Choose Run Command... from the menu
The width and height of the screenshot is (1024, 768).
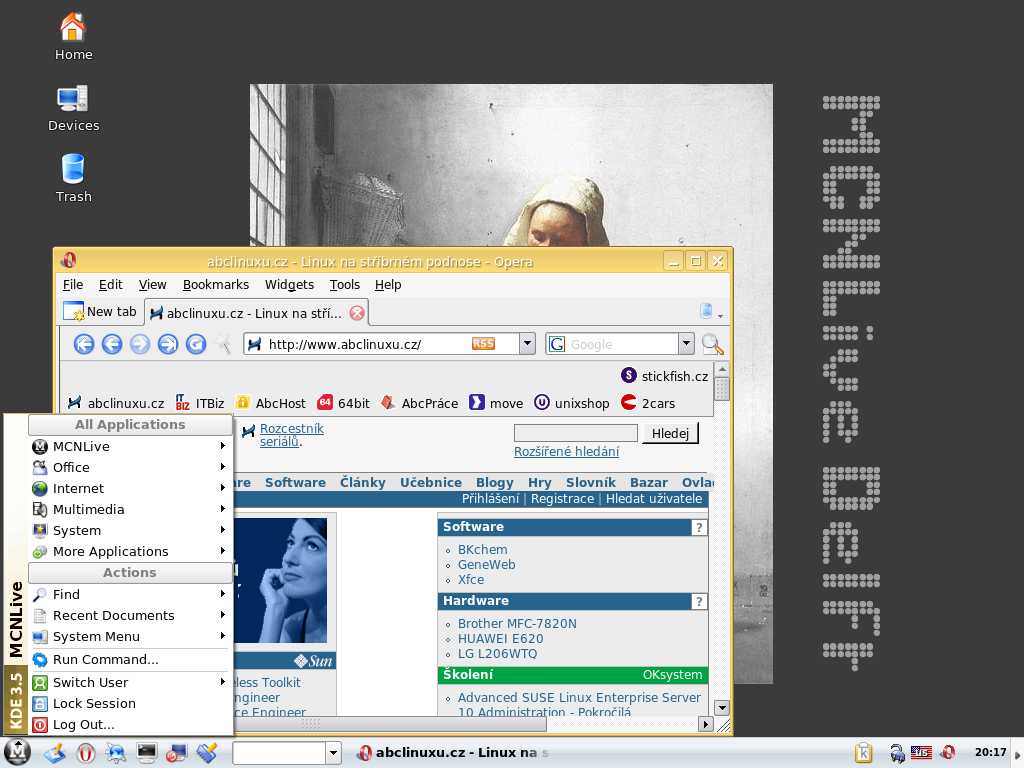click(x=131, y=660)
